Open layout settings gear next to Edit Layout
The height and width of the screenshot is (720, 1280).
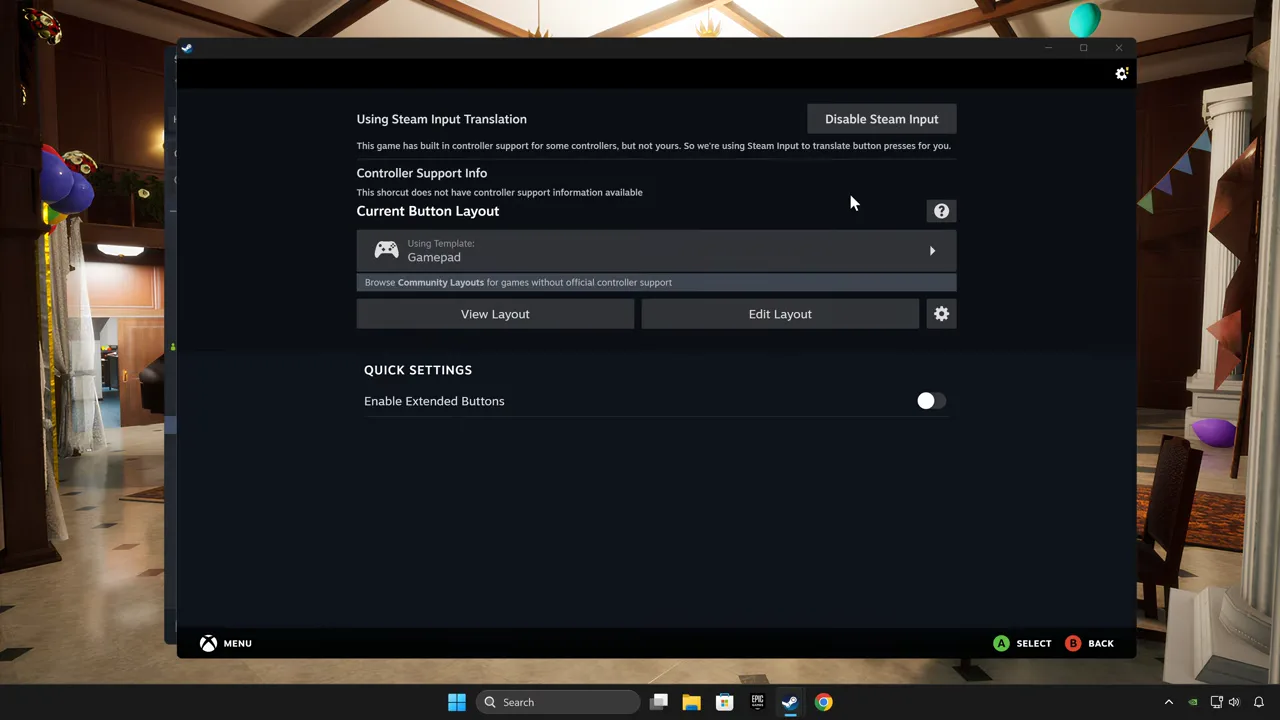coord(941,314)
